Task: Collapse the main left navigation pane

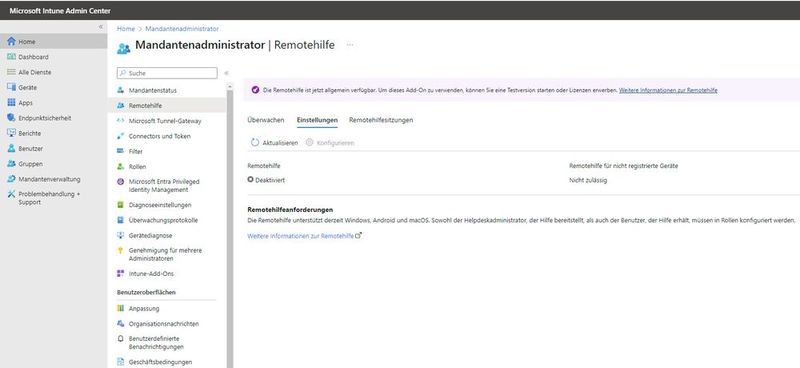Action: [x=101, y=27]
